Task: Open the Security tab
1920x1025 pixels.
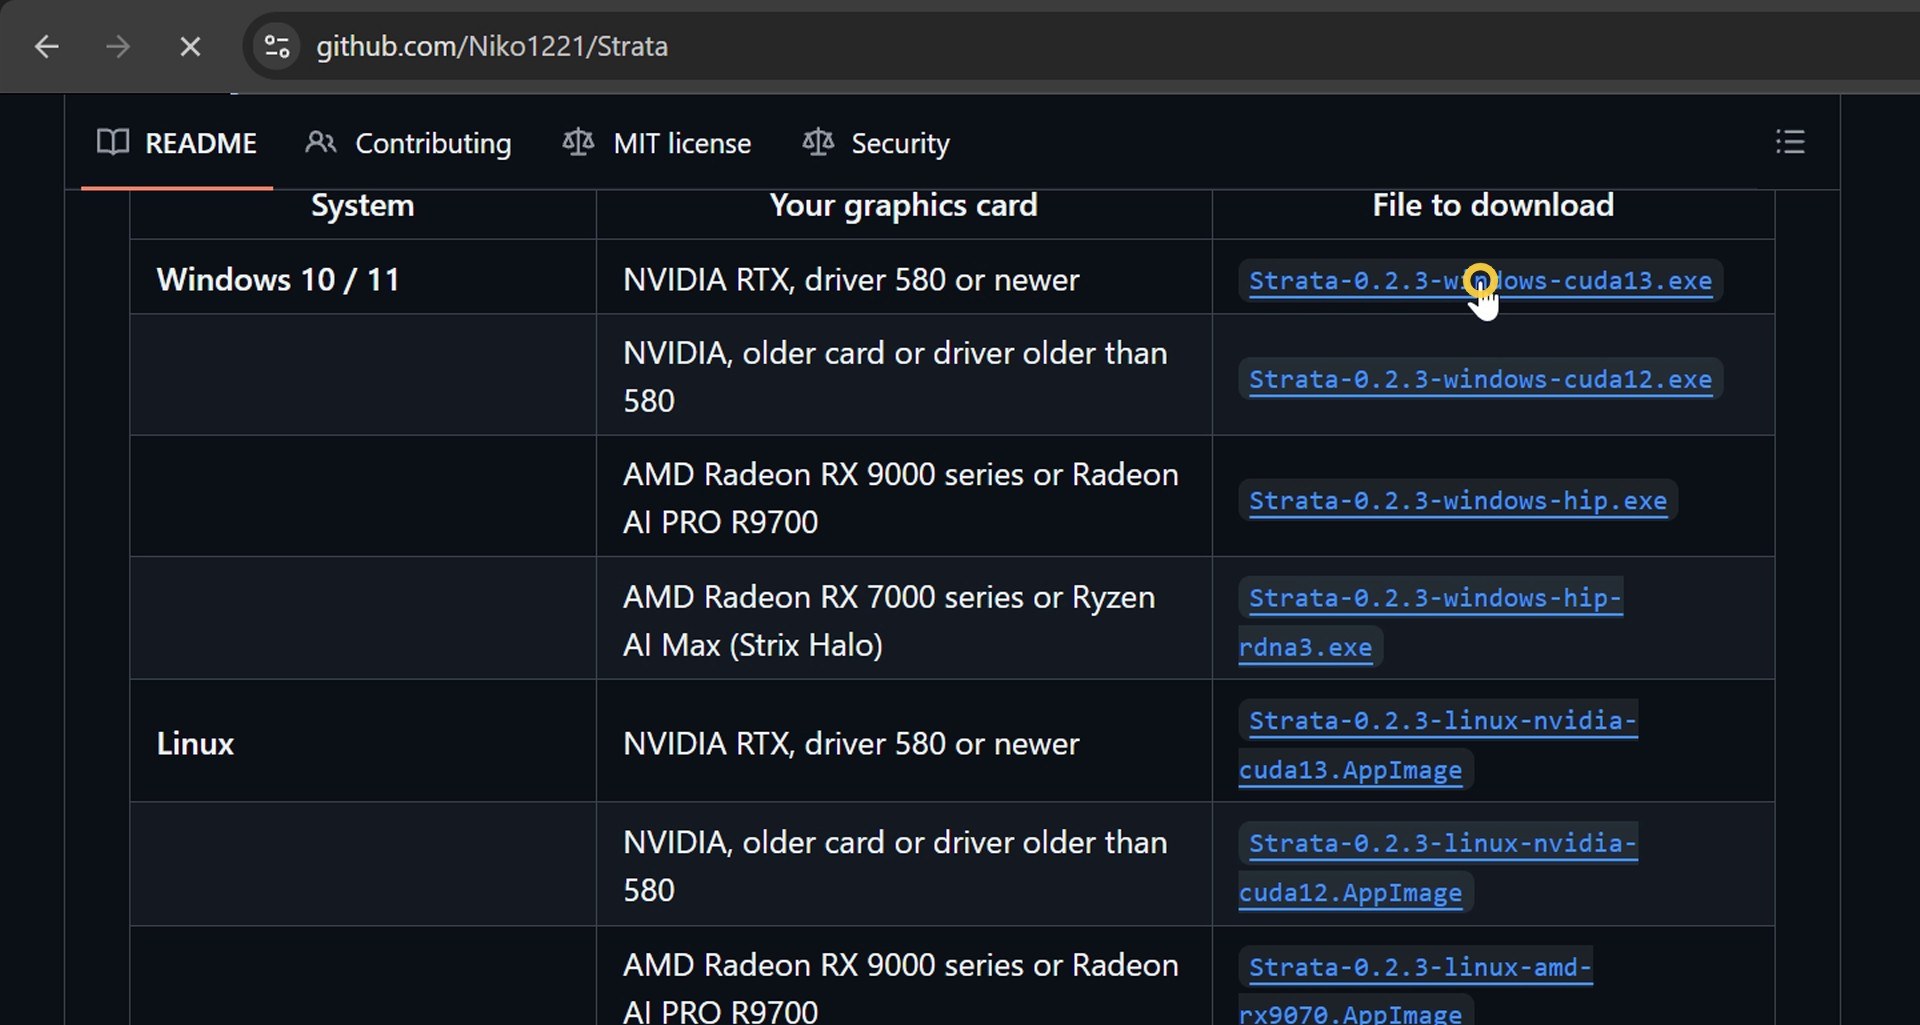Action: pyautogui.click(x=876, y=143)
